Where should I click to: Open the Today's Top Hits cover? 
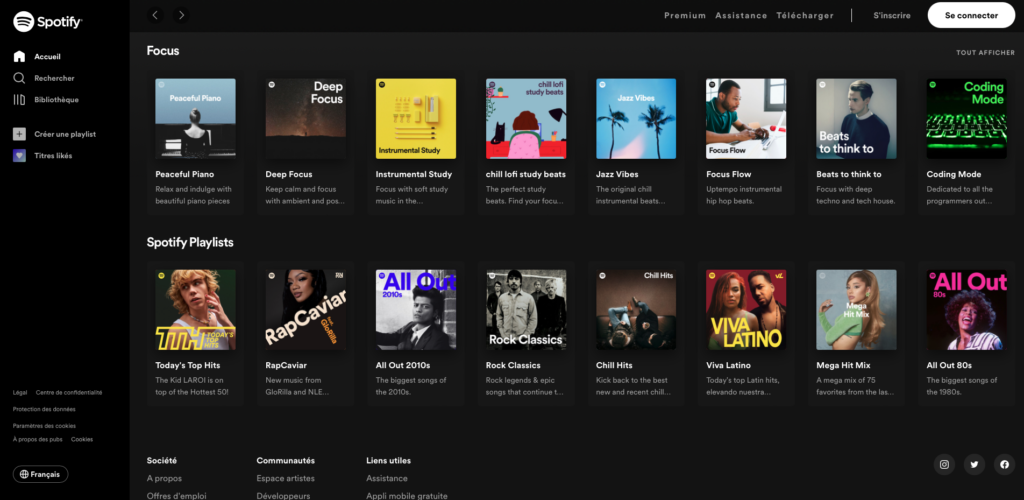click(195, 310)
